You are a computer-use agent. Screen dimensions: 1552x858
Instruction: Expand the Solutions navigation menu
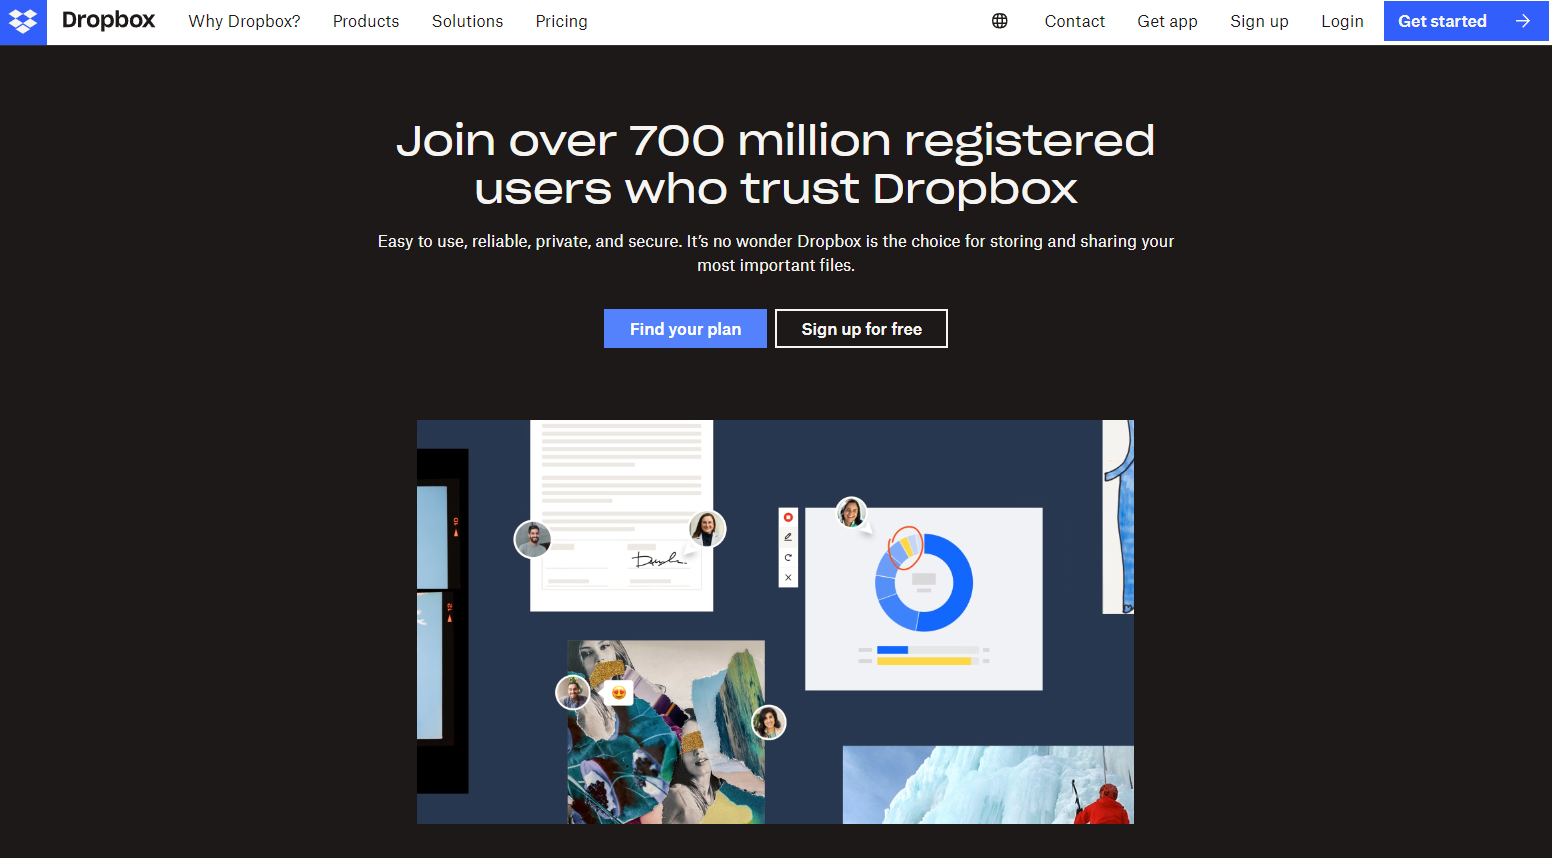click(467, 21)
